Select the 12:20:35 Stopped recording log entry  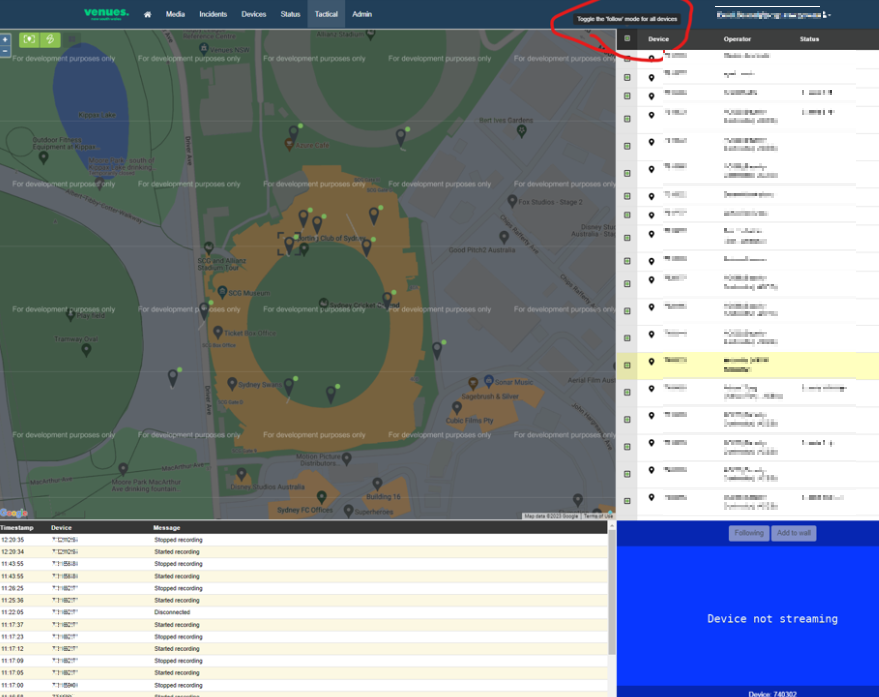pyautogui.click(x=303, y=540)
